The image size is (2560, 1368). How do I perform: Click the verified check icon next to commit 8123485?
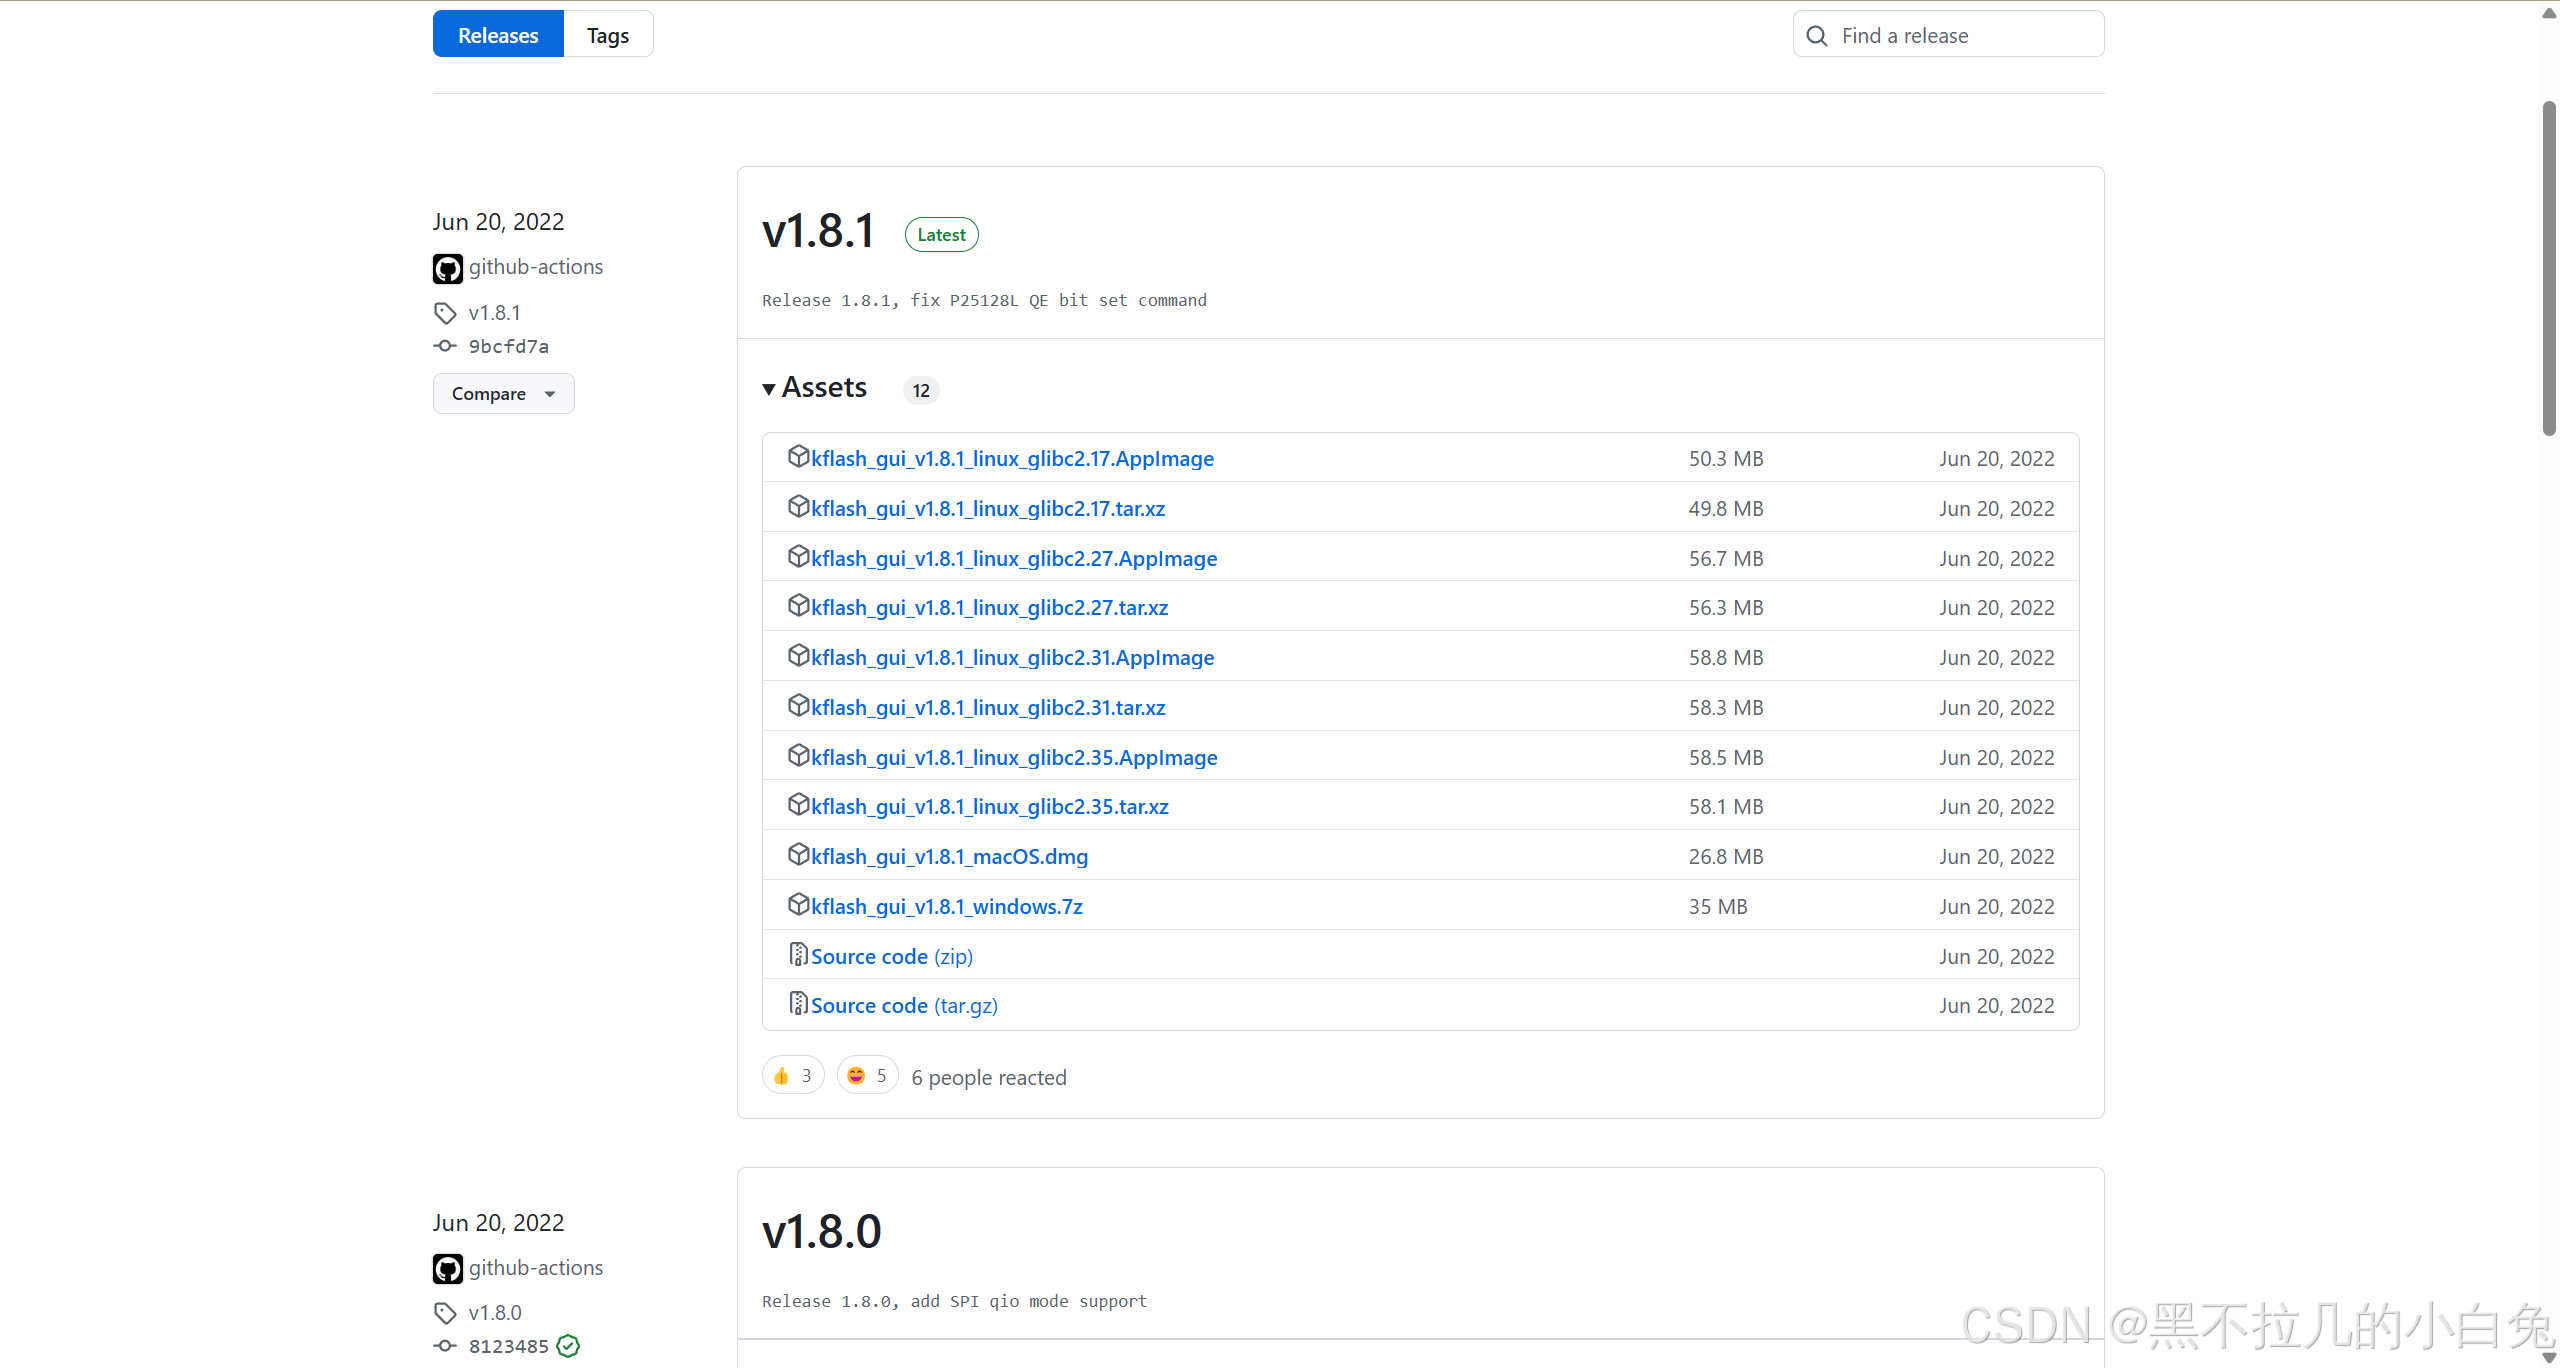[568, 1346]
